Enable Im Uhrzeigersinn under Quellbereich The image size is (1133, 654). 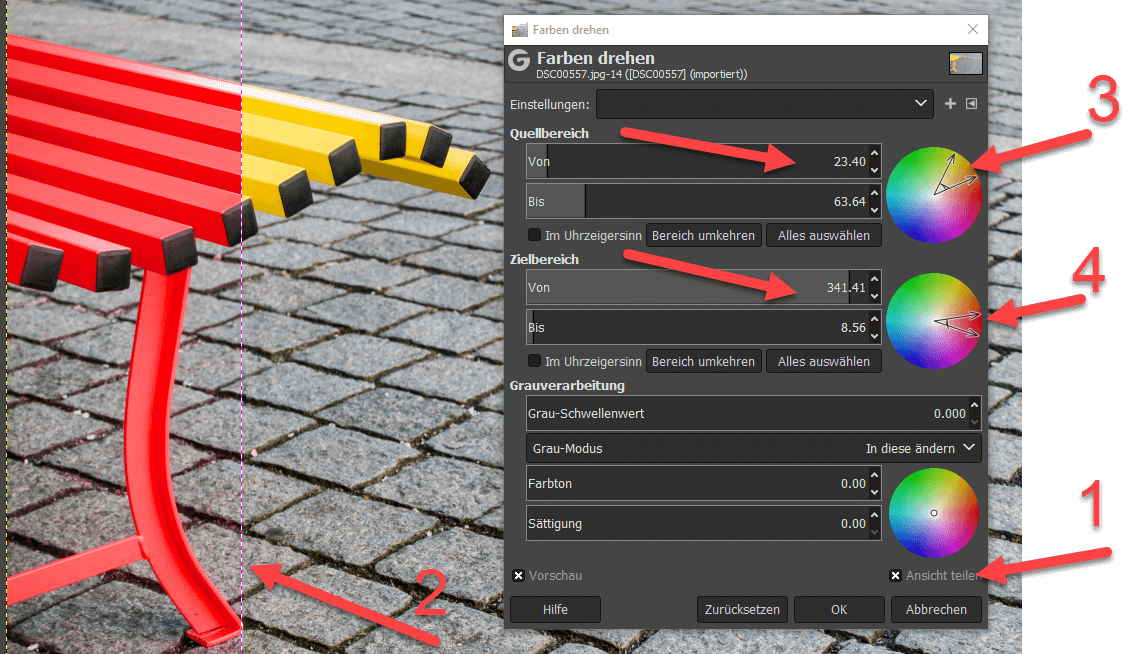(x=535, y=236)
